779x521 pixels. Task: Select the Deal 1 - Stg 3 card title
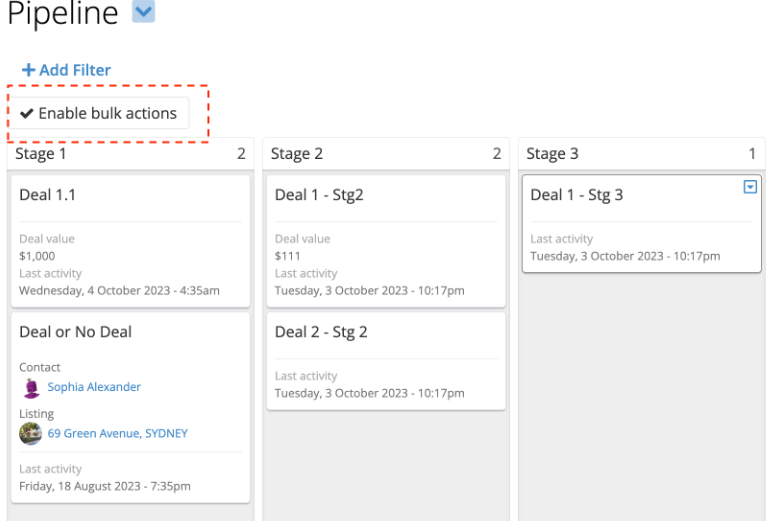point(577,195)
